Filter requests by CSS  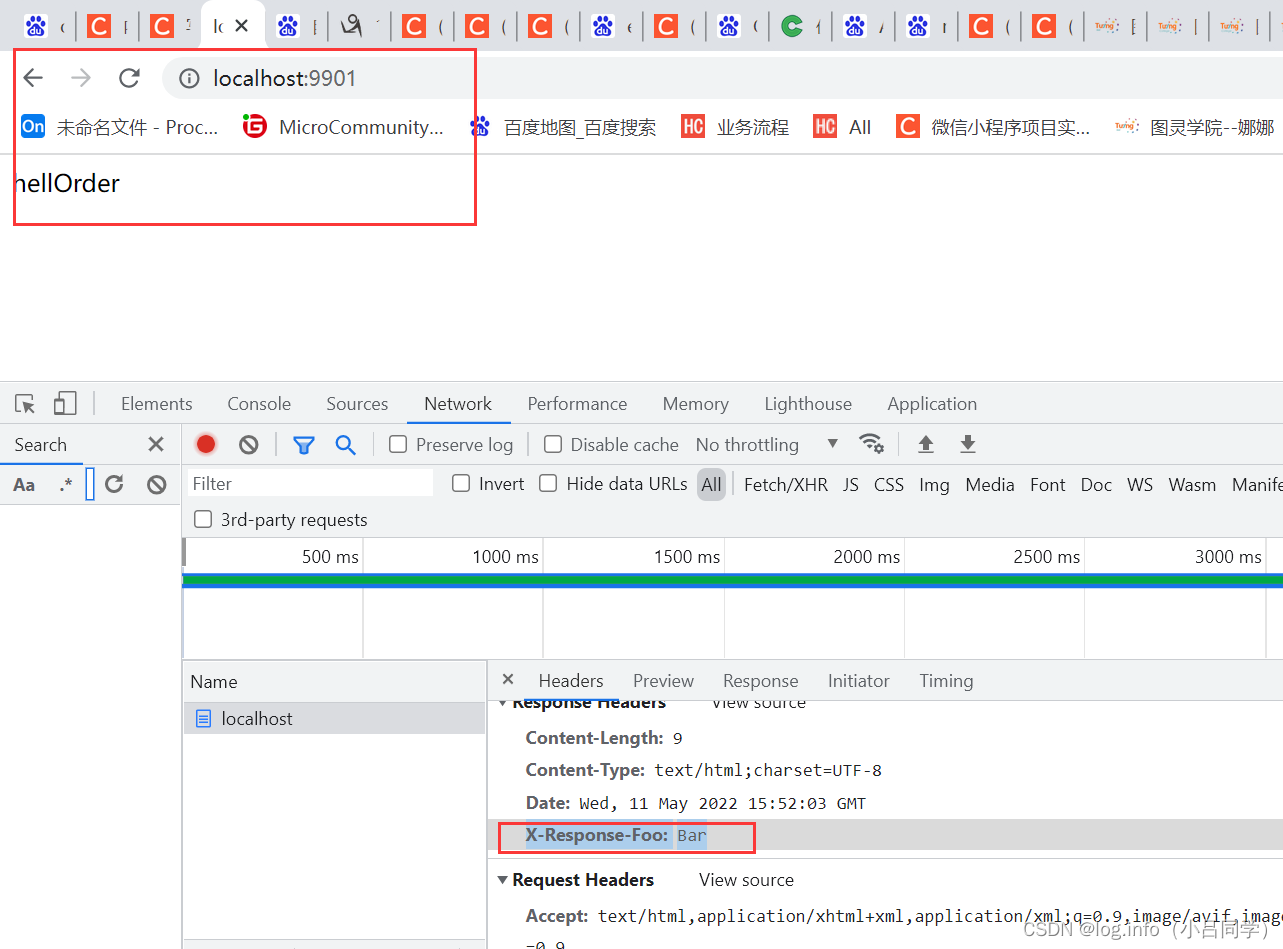(889, 485)
